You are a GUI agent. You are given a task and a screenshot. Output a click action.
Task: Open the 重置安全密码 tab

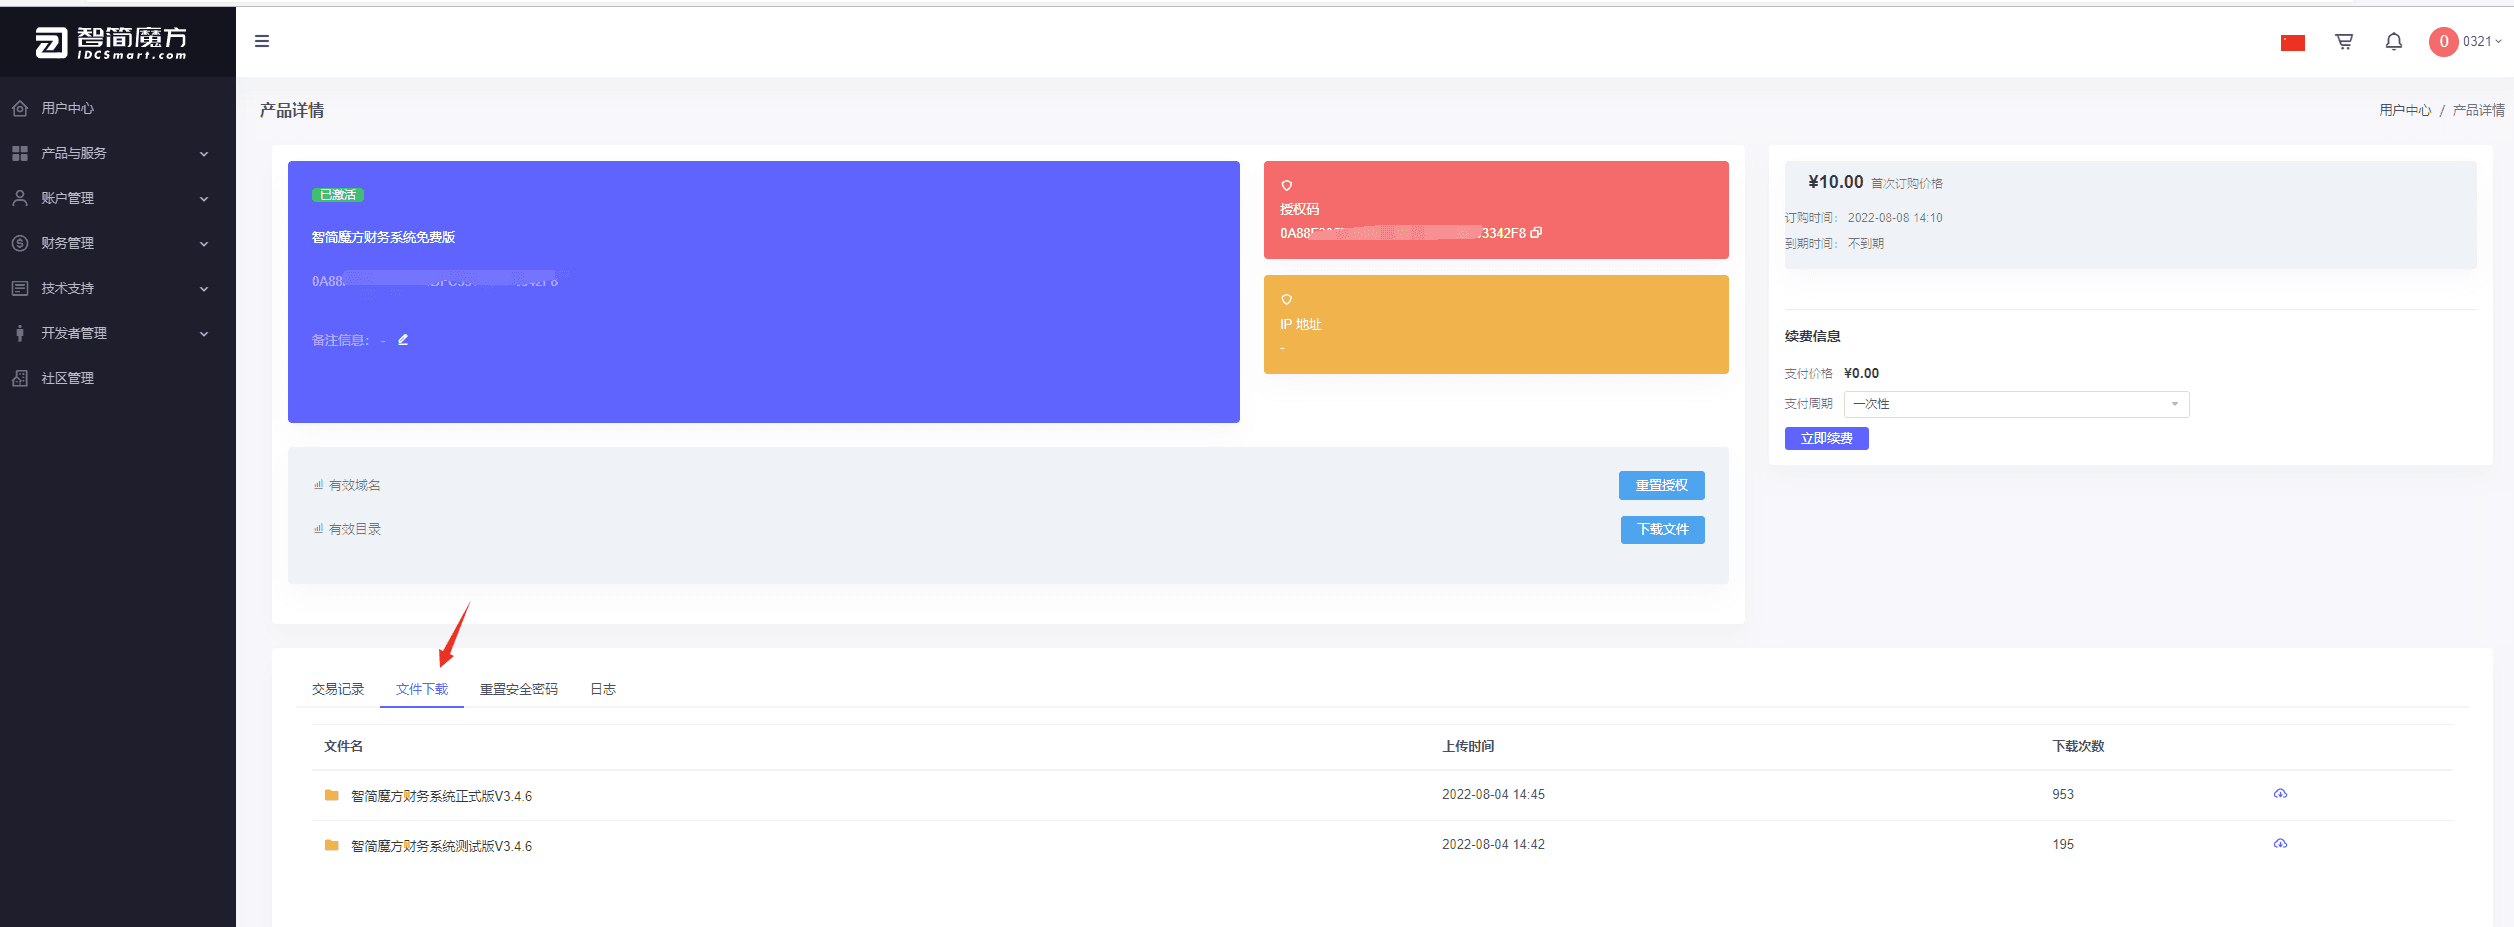pyautogui.click(x=519, y=689)
